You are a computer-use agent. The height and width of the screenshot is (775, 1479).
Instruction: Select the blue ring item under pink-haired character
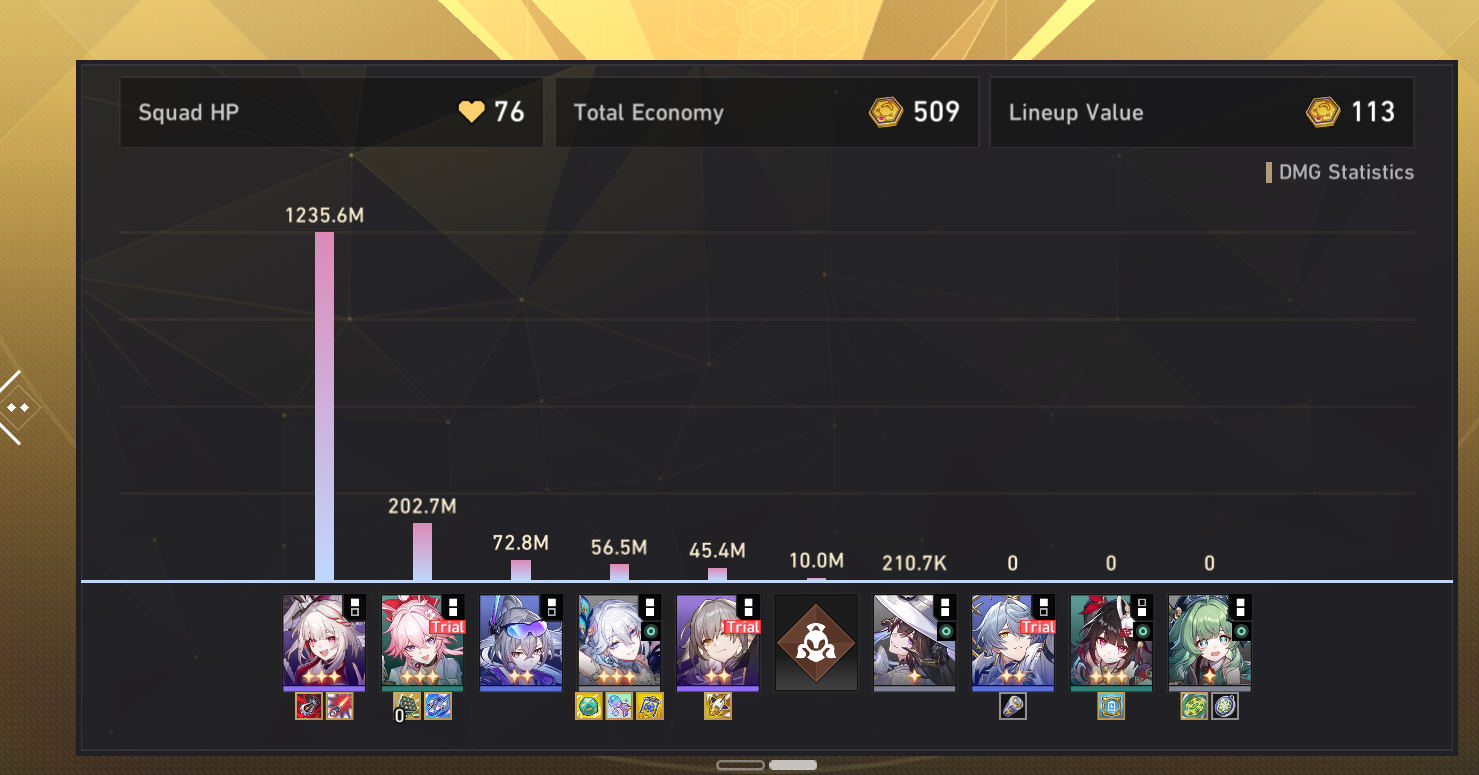(x=438, y=707)
